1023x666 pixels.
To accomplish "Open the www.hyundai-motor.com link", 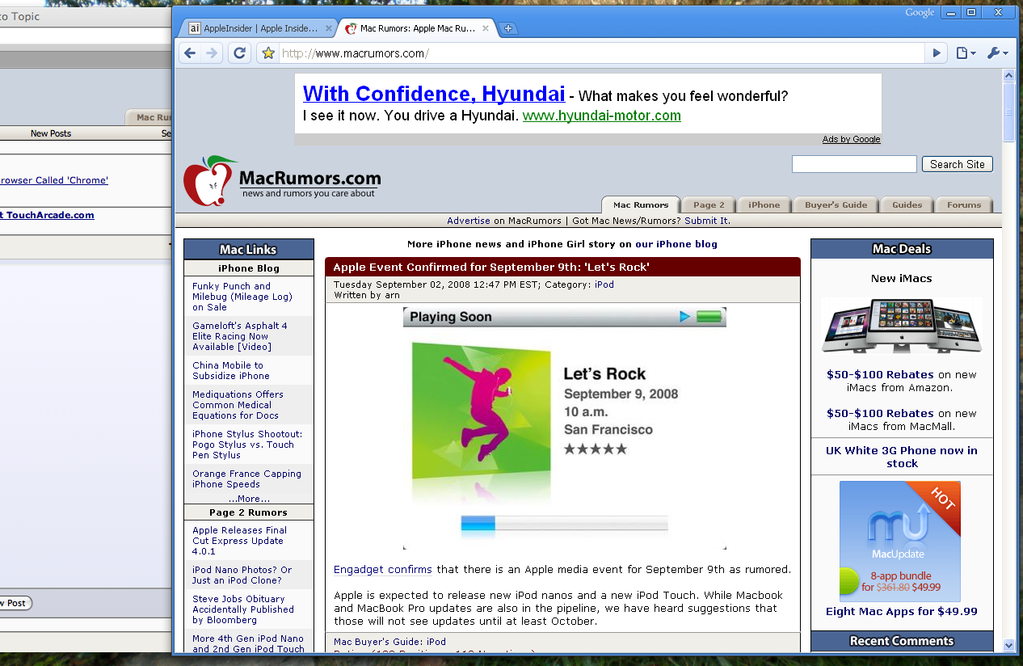I will pos(602,115).
